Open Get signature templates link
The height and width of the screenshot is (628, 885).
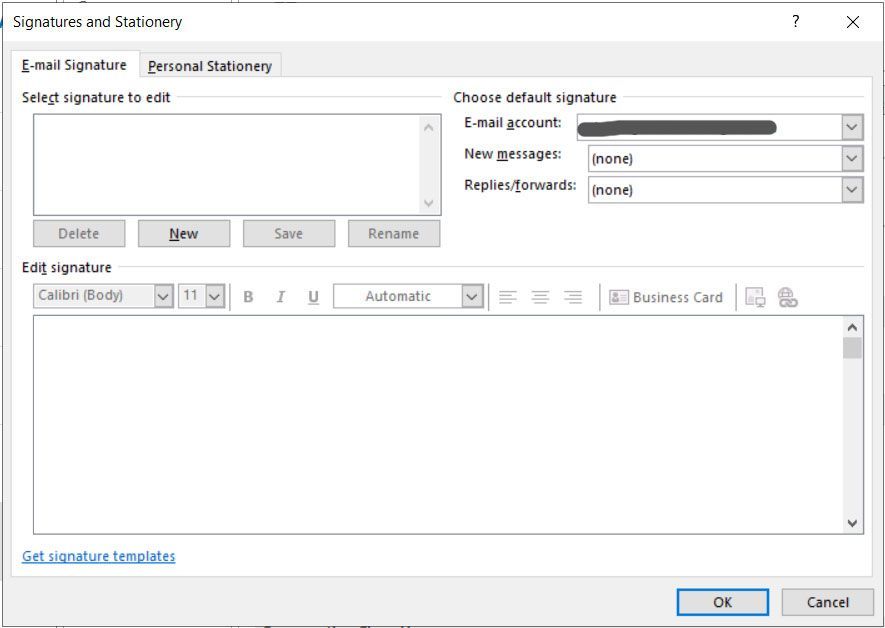click(99, 556)
